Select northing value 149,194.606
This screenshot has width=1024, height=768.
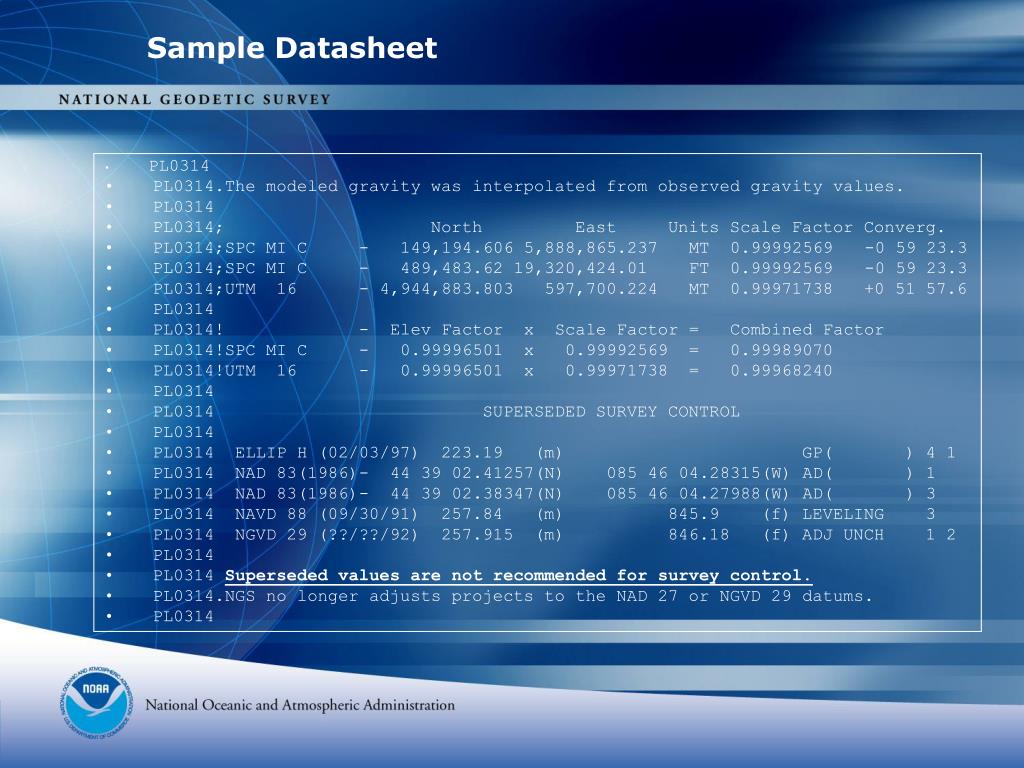pyautogui.click(x=456, y=248)
